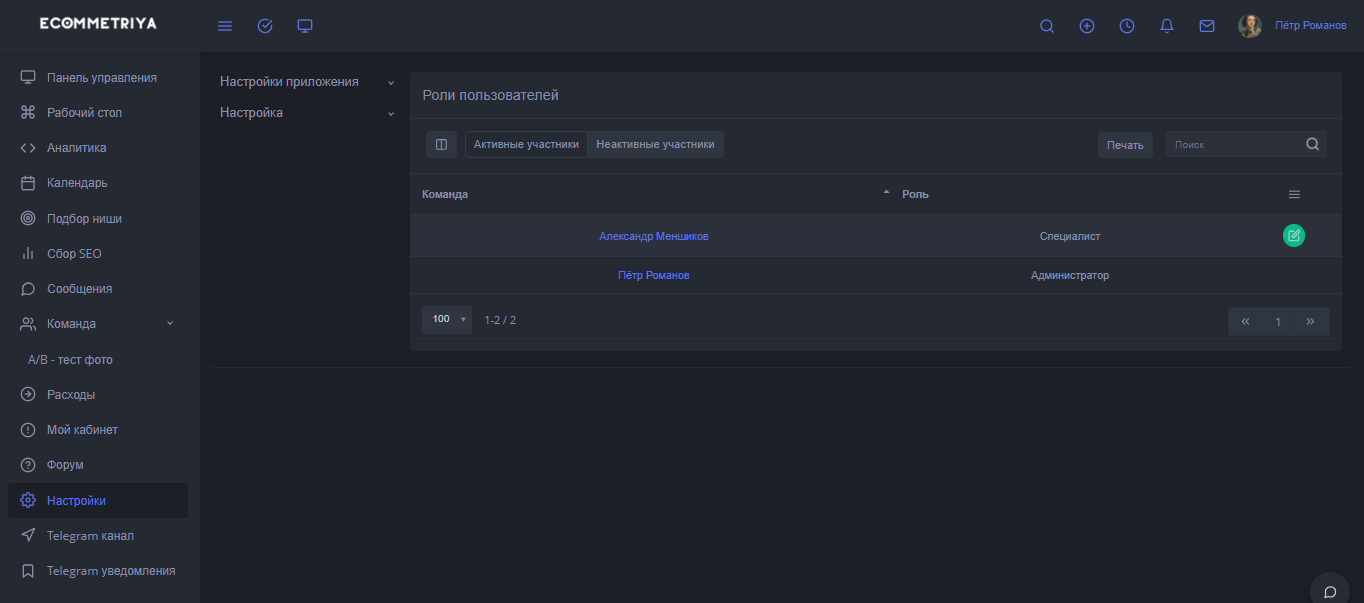Click the Печать button
The image size is (1364, 603).
pos(1125,146)
